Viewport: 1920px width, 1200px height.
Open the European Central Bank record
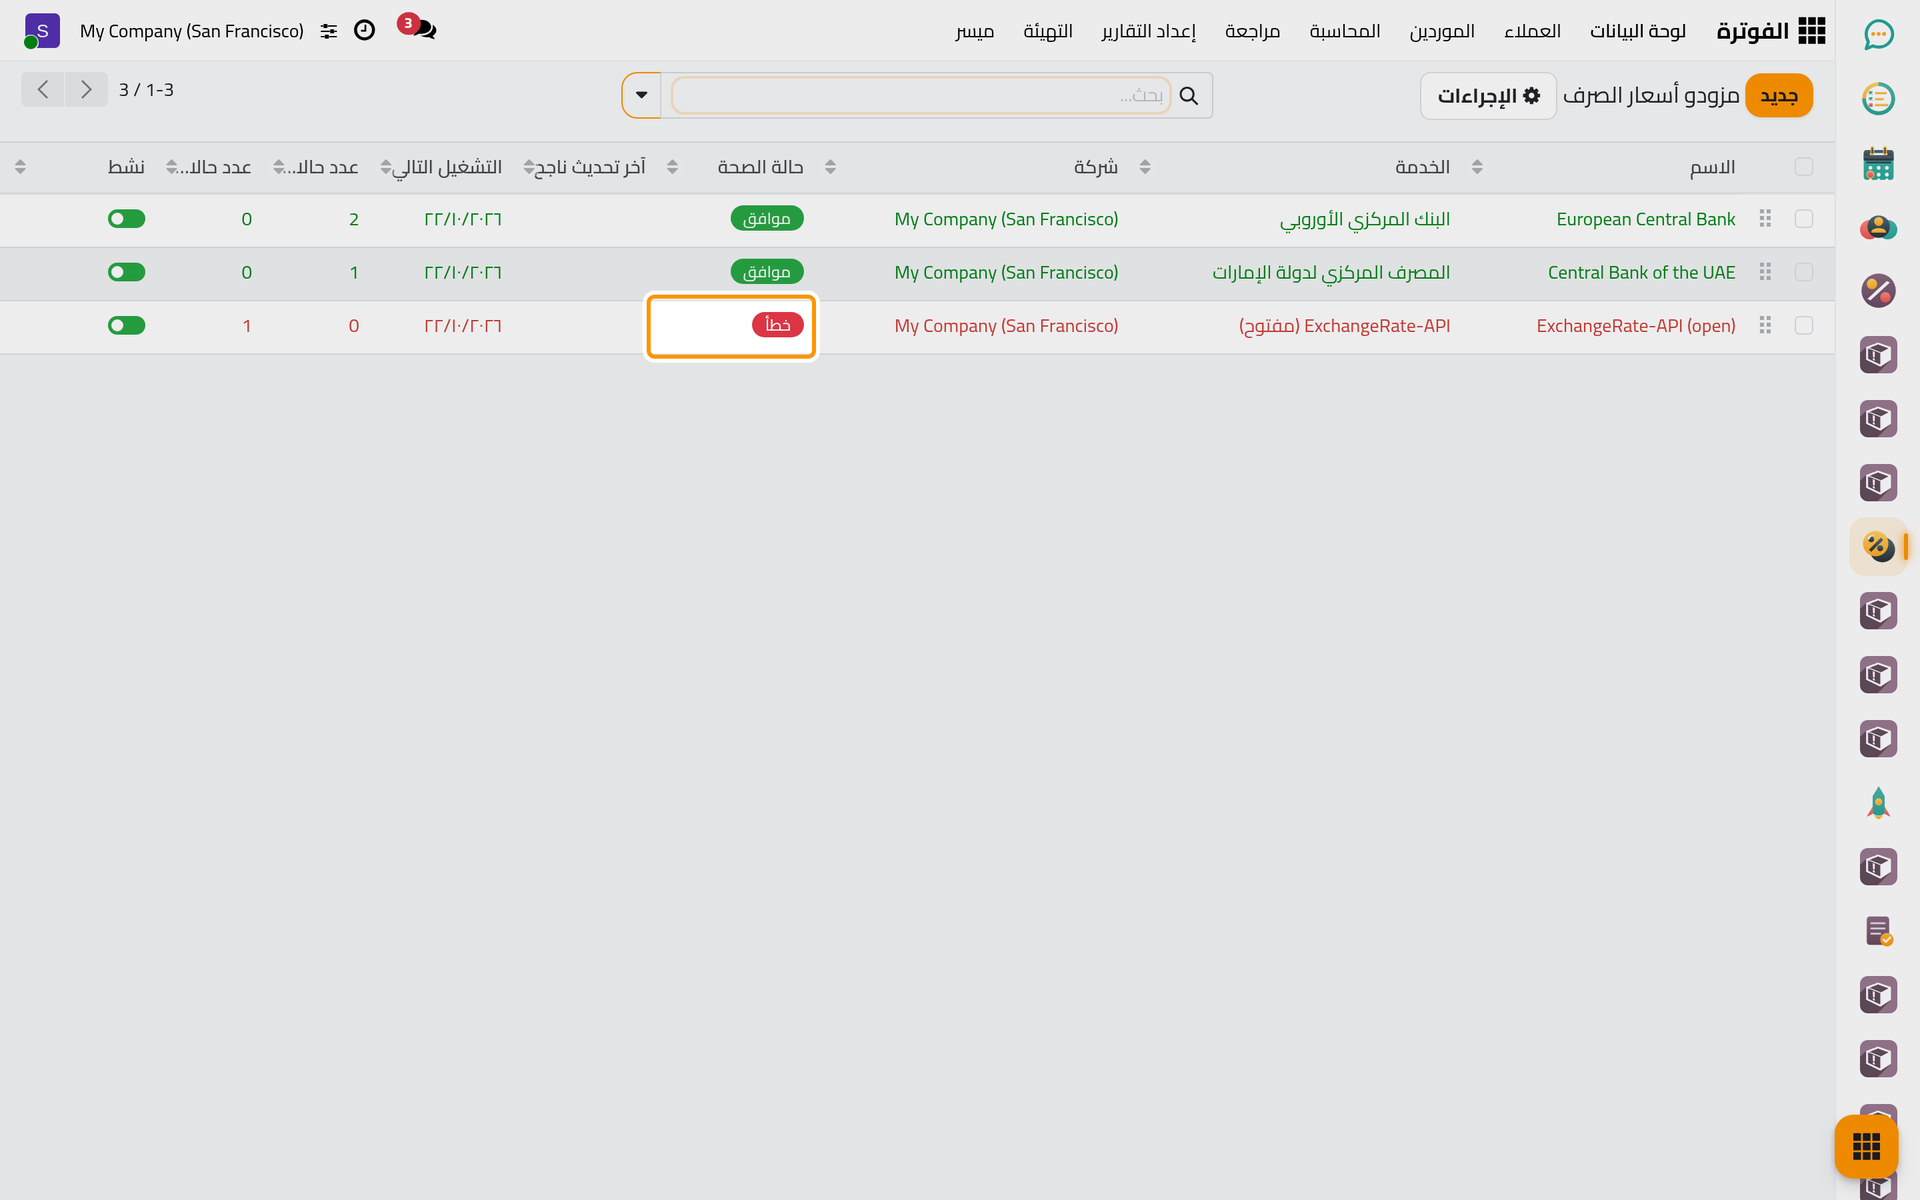coord(1646,219)
